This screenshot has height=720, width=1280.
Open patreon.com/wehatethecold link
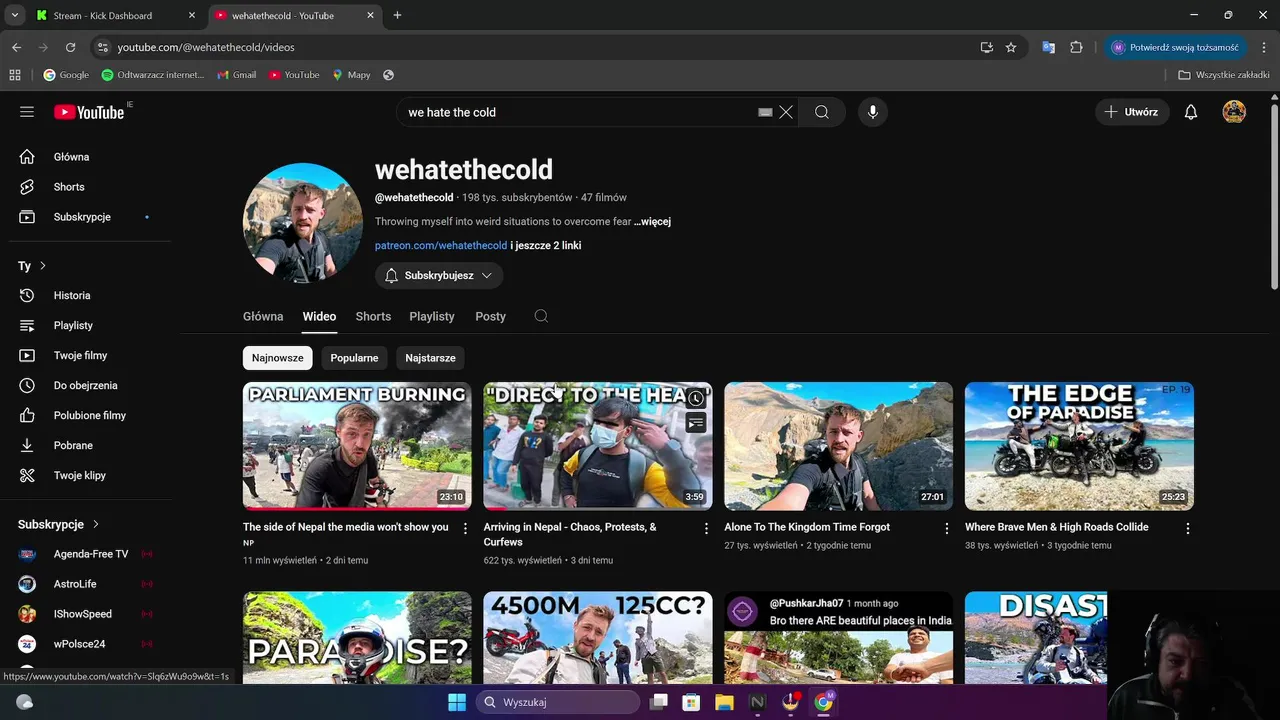point(441,245)
